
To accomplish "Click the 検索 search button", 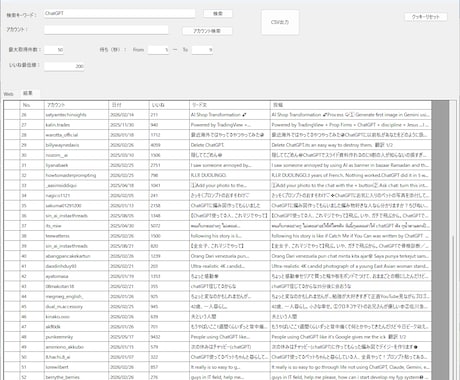I will pos(218,14).
